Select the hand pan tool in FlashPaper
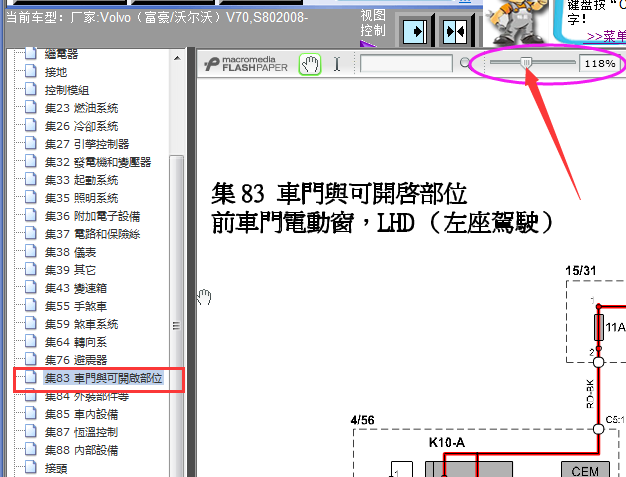 pos(310,64)
